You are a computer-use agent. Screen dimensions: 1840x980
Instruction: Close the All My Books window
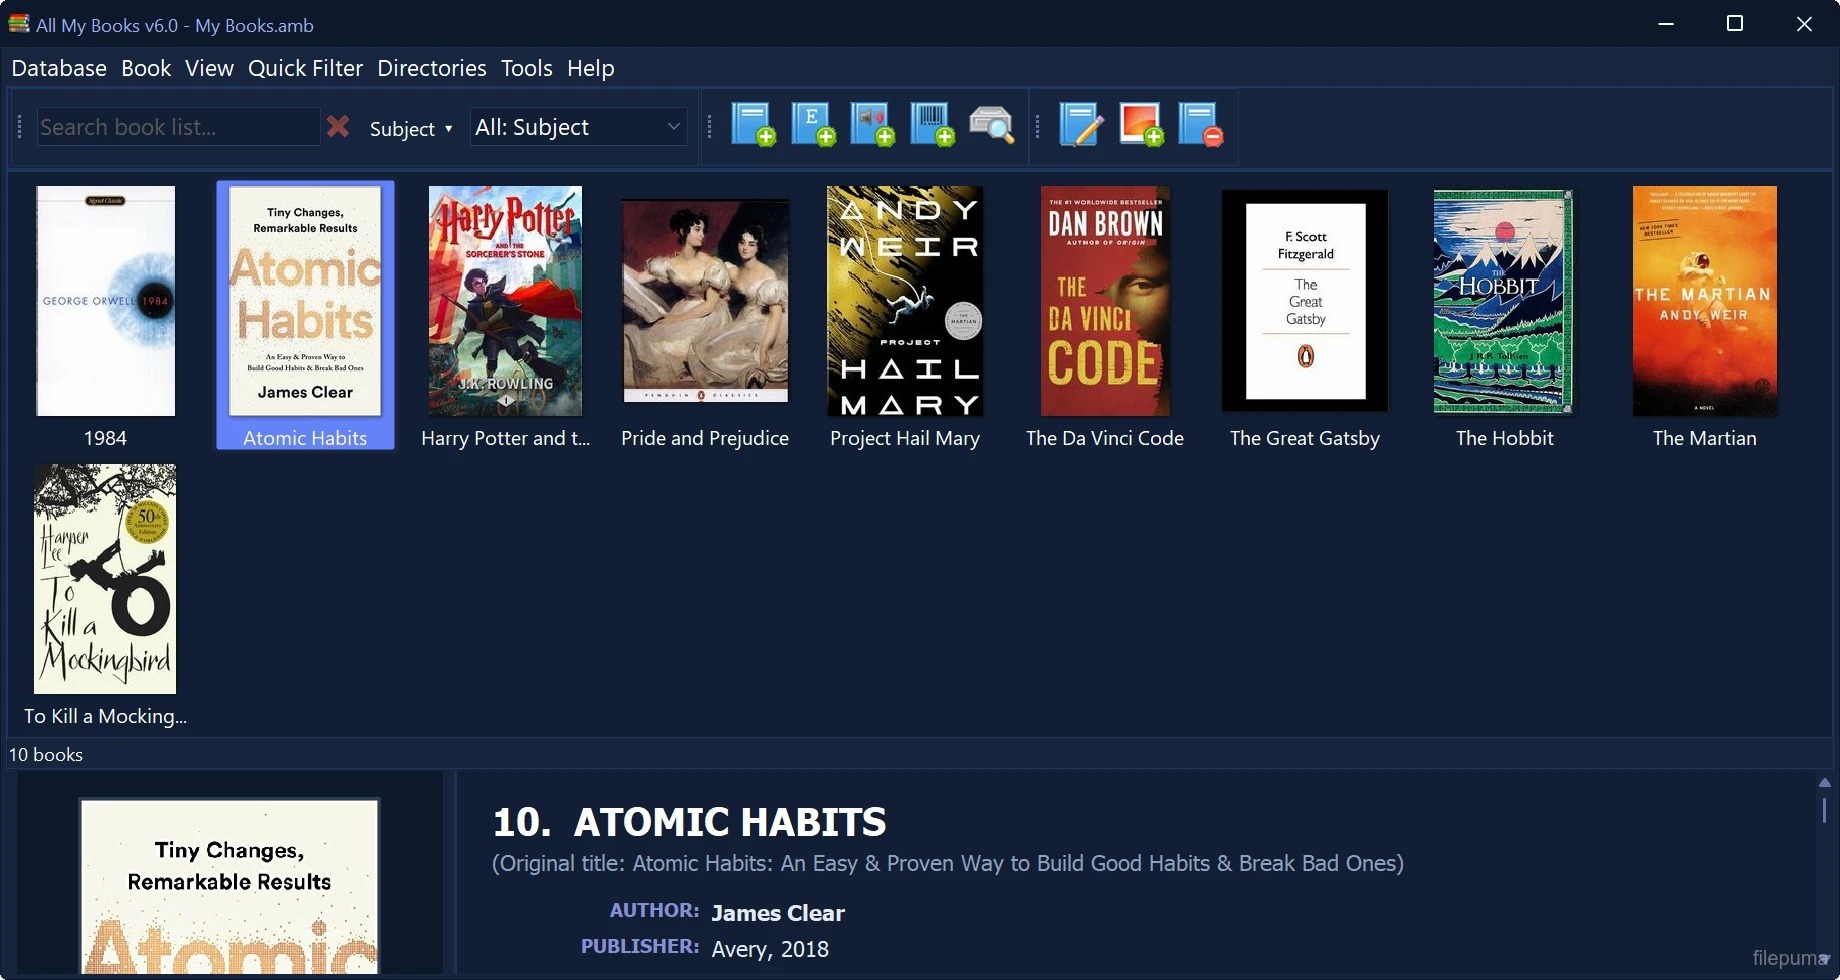[1804, 24]
